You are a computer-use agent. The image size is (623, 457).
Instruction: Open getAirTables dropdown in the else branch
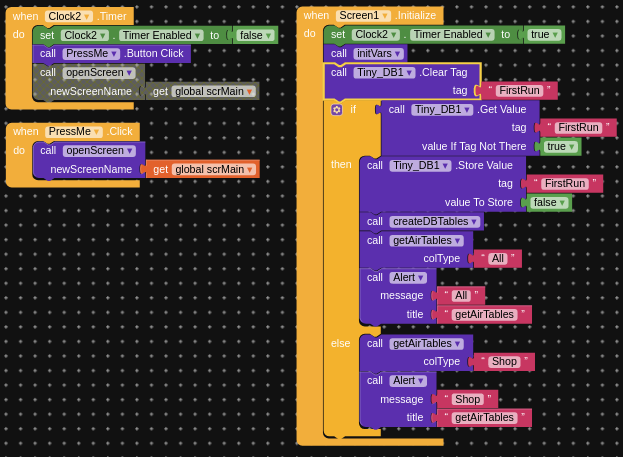[x=426, y=344]
